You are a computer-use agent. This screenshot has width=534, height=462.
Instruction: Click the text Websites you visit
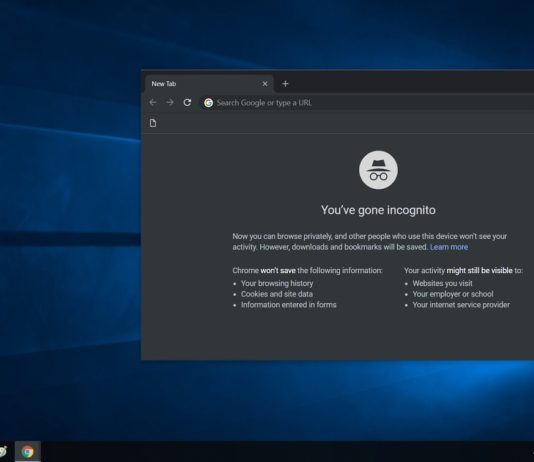pos(442,283)
